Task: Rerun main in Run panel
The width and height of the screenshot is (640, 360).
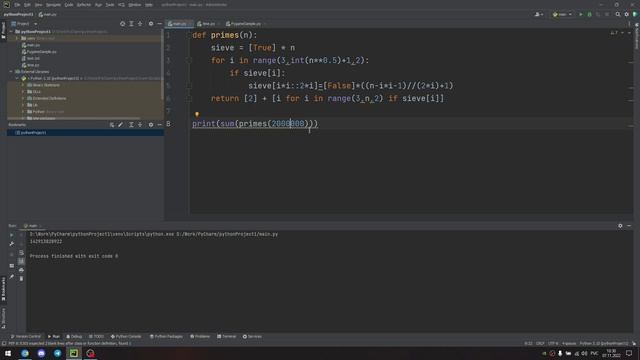Action: point(11,235)
